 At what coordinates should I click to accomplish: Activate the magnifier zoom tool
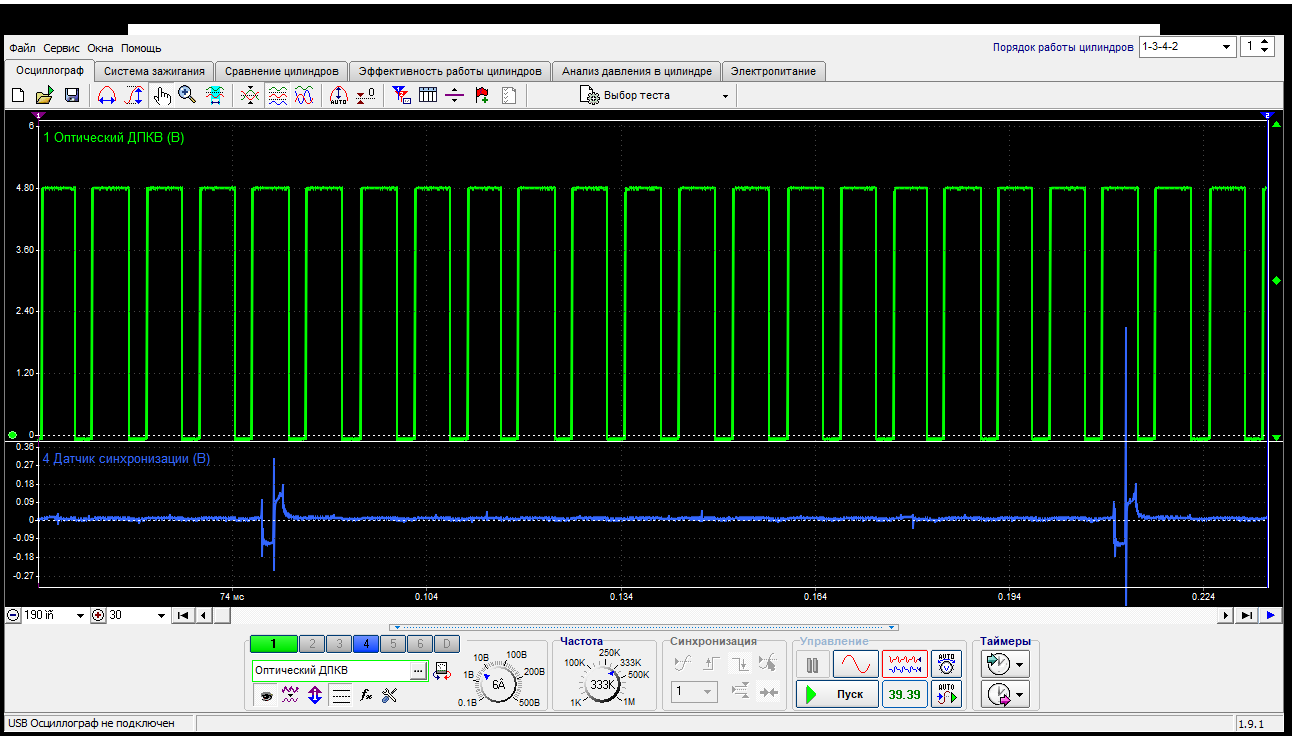[187, 95]
